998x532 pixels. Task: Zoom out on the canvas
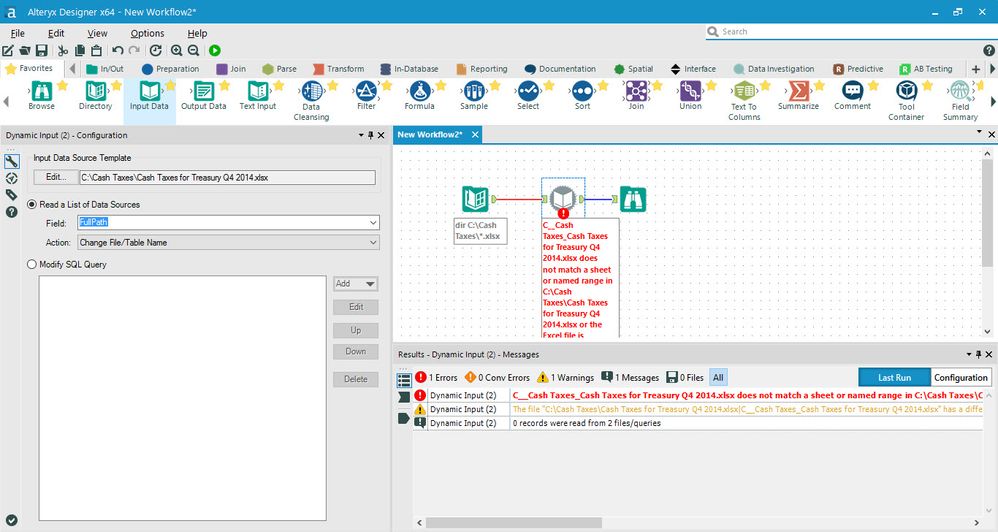click(x=193, y=50)
